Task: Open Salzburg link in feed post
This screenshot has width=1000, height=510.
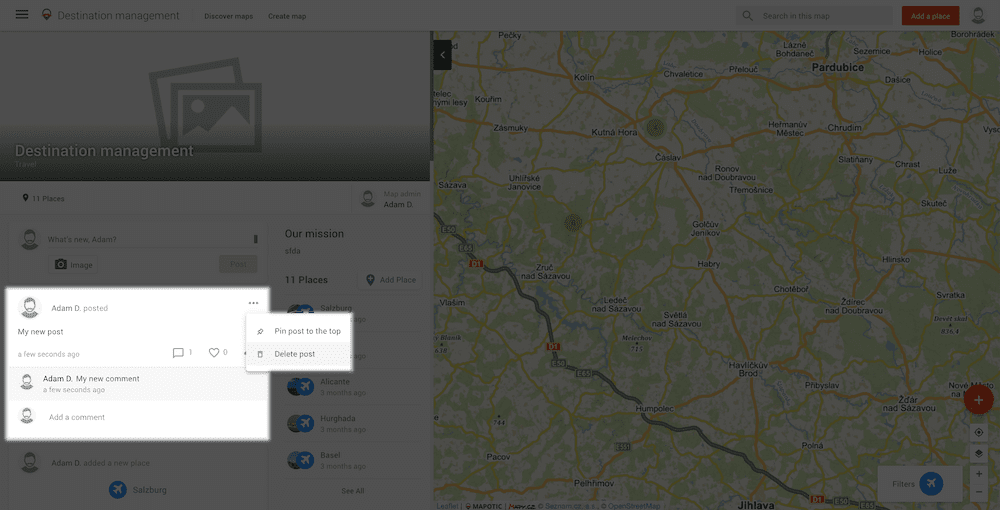Action: (149, 490)
